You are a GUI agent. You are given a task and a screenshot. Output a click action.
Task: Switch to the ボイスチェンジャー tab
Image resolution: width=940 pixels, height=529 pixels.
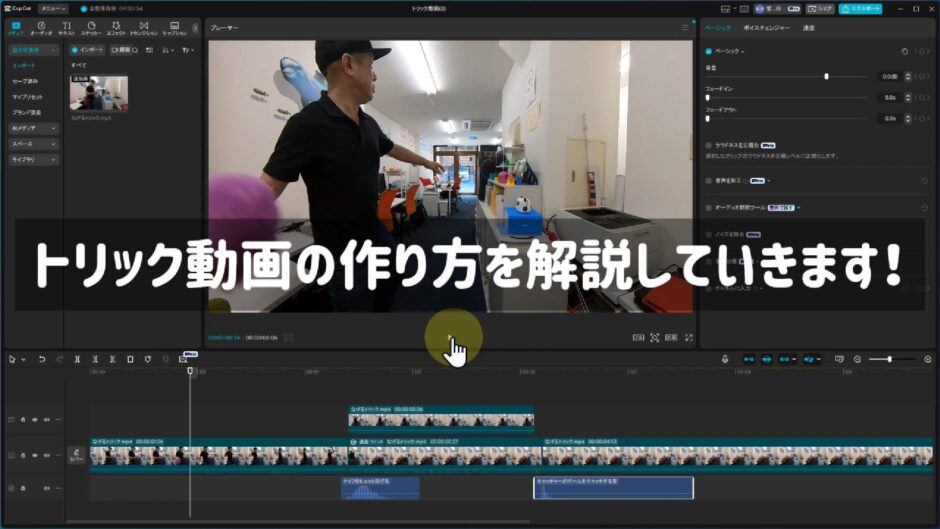pyautogui.click(x=766, y=28)
